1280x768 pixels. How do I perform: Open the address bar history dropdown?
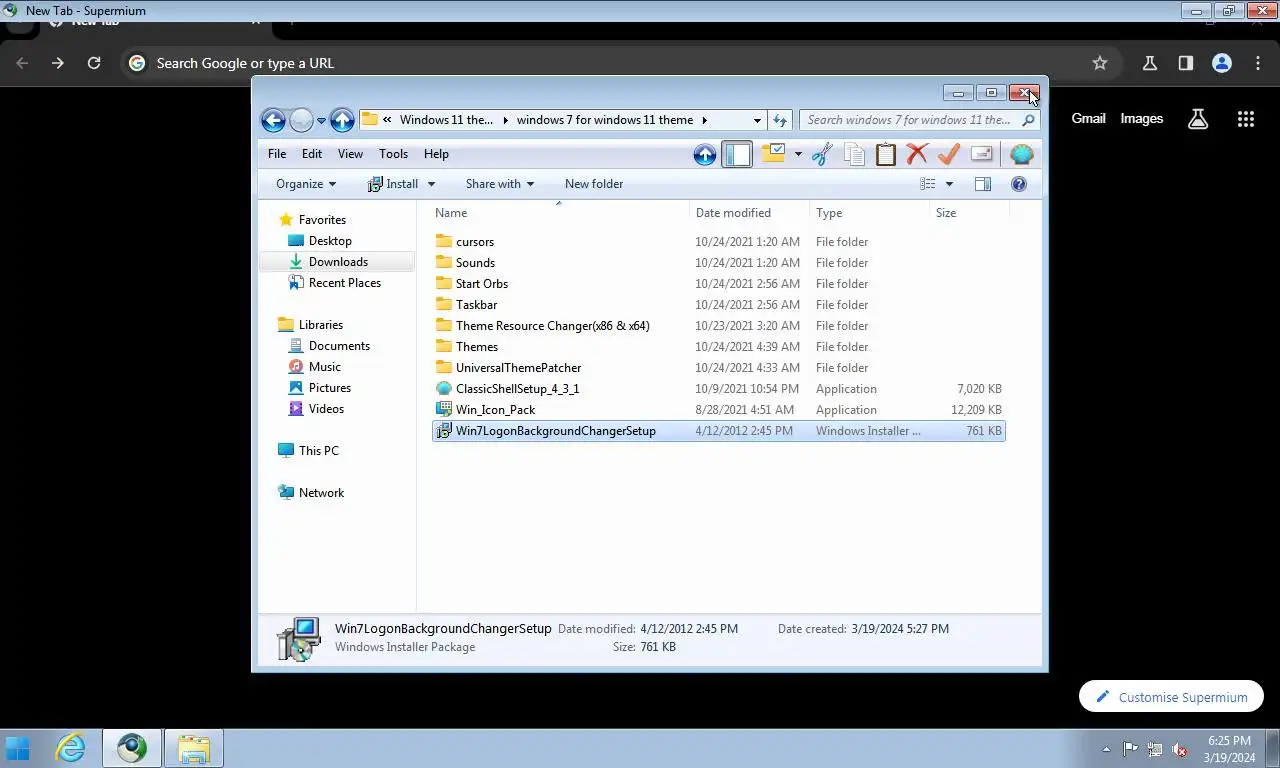[756, 120]
